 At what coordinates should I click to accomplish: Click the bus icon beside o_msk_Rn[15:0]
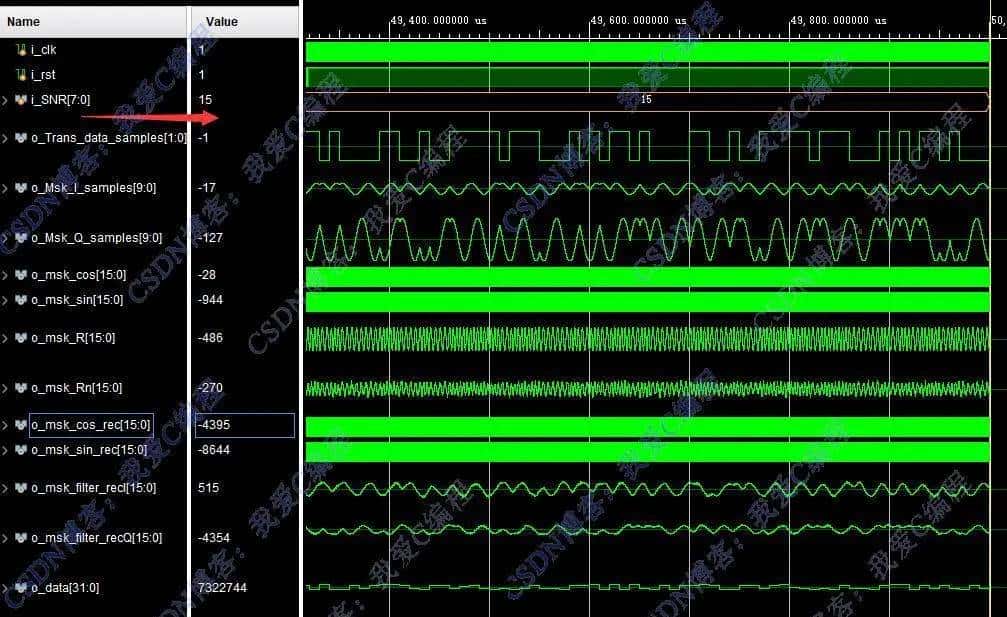22,387
